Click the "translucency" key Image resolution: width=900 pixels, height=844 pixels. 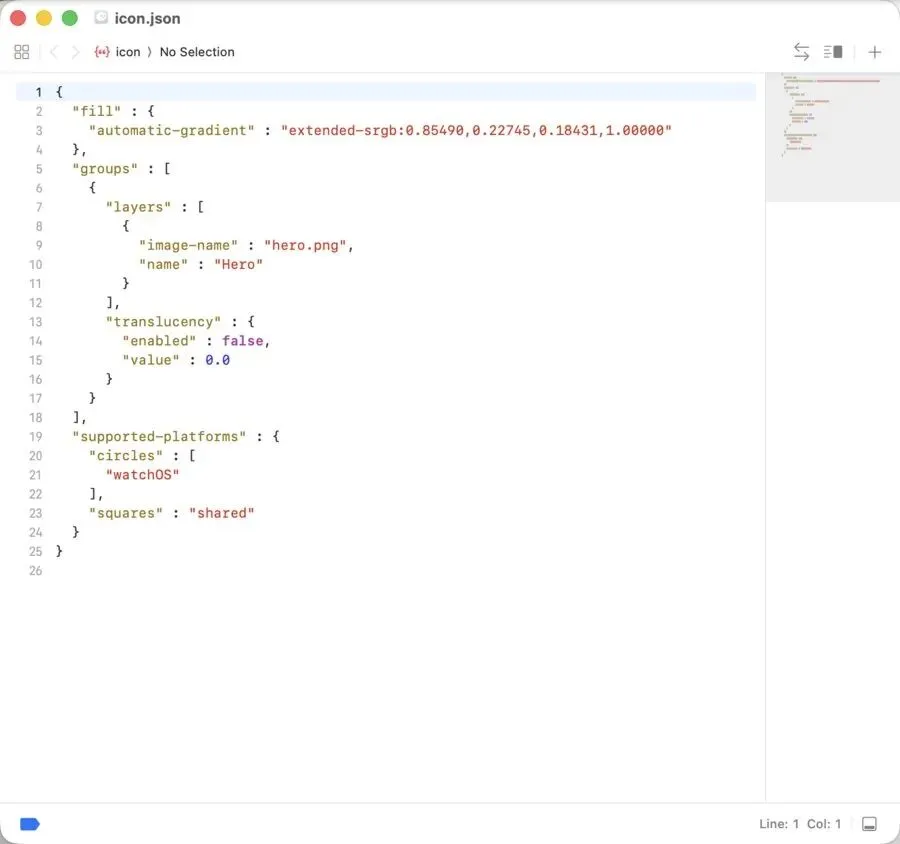(x=163, y=322)
